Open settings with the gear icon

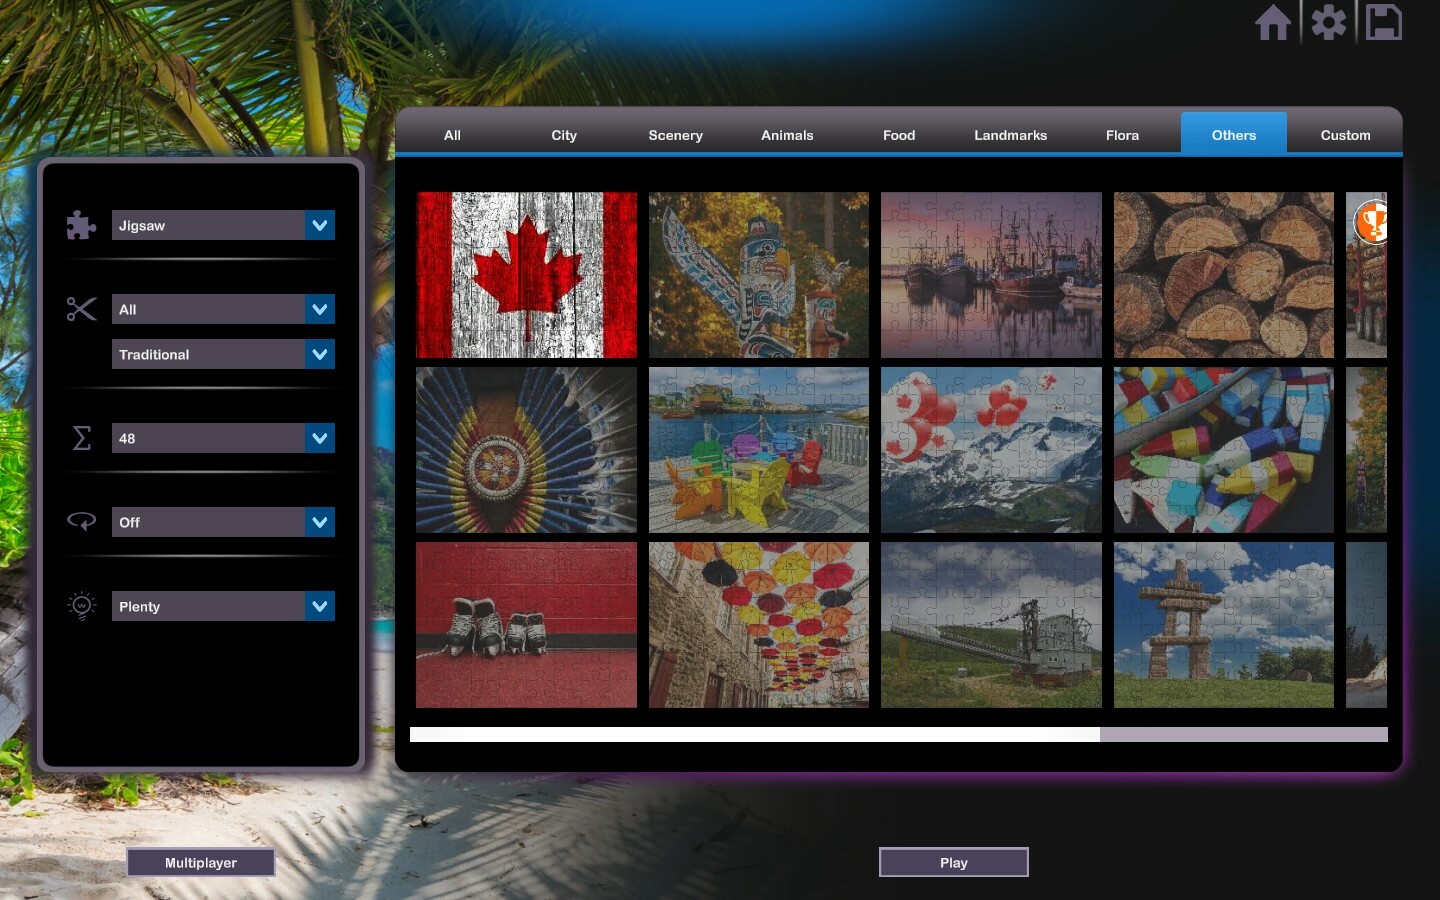[1328, 21]
